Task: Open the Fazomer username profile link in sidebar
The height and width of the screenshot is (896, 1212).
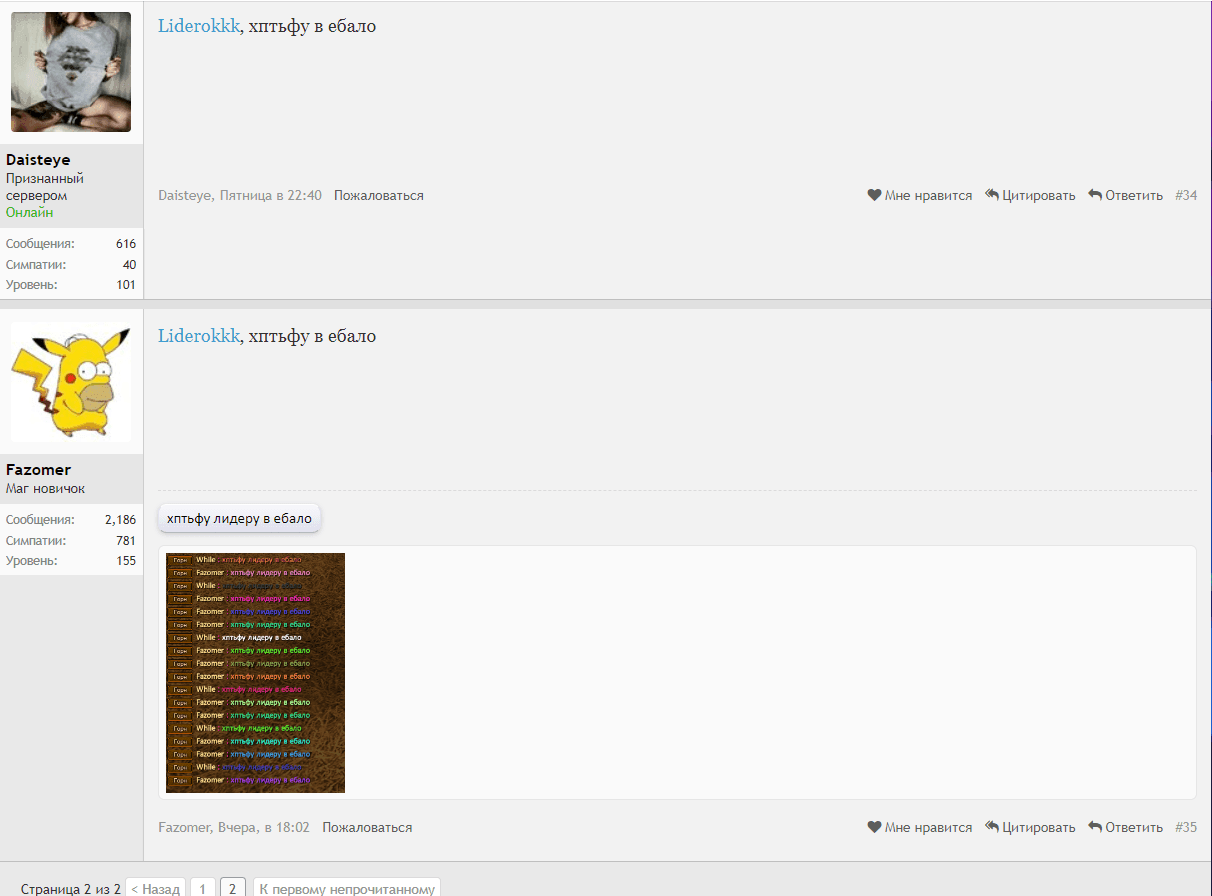Action: pyautogui.click(x=38, y=470)
